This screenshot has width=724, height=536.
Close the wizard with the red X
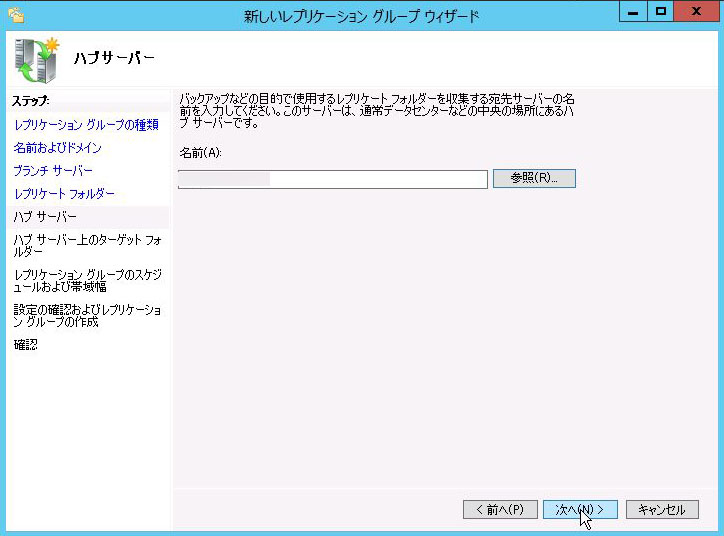697,12
